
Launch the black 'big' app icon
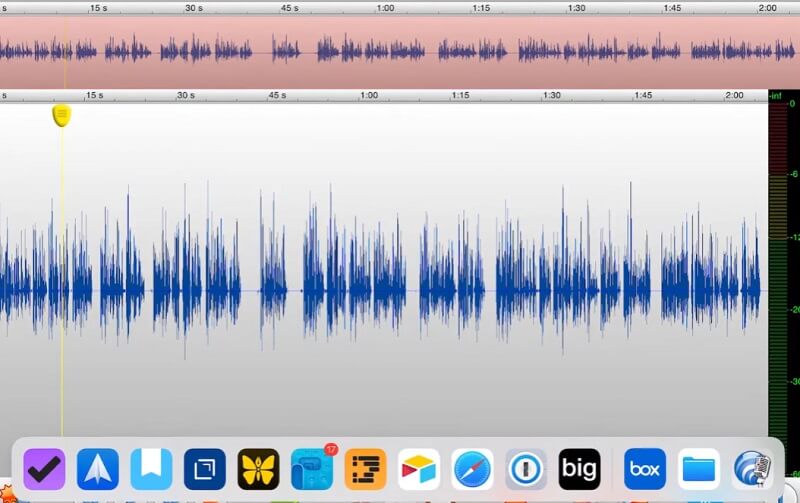tap(580, 469)
